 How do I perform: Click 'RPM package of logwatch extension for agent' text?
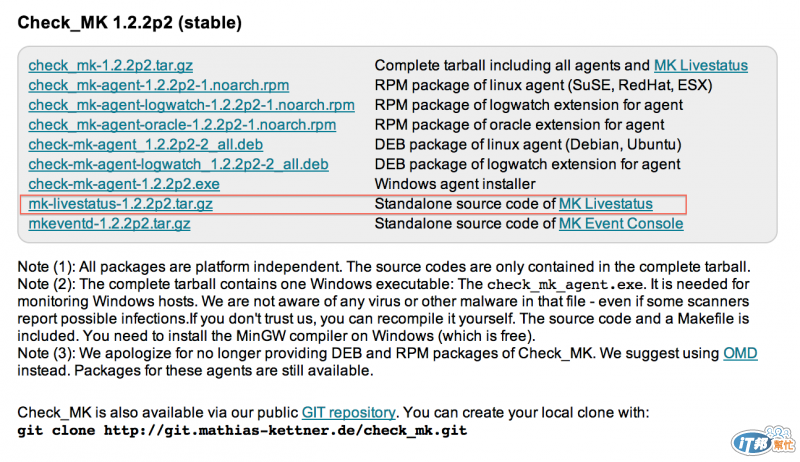(529, 105)
